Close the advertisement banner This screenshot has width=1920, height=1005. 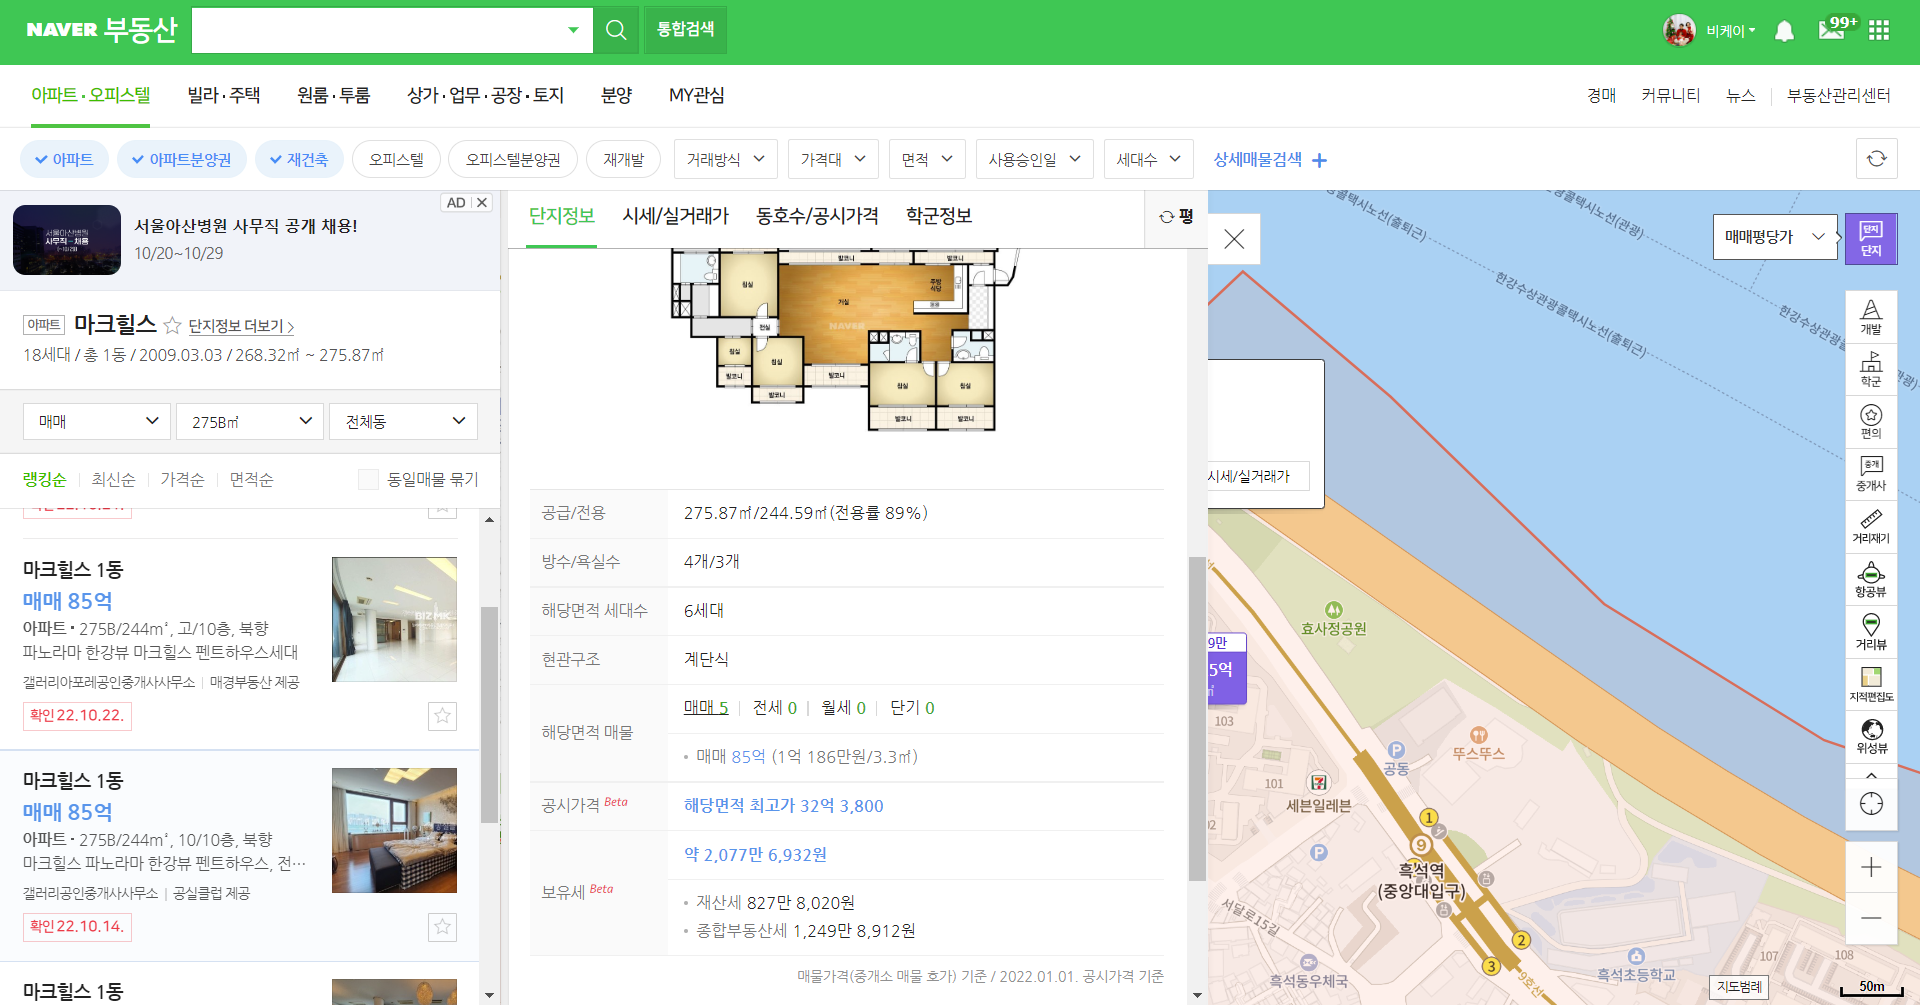pyautogui.click(x=482, y=202)
